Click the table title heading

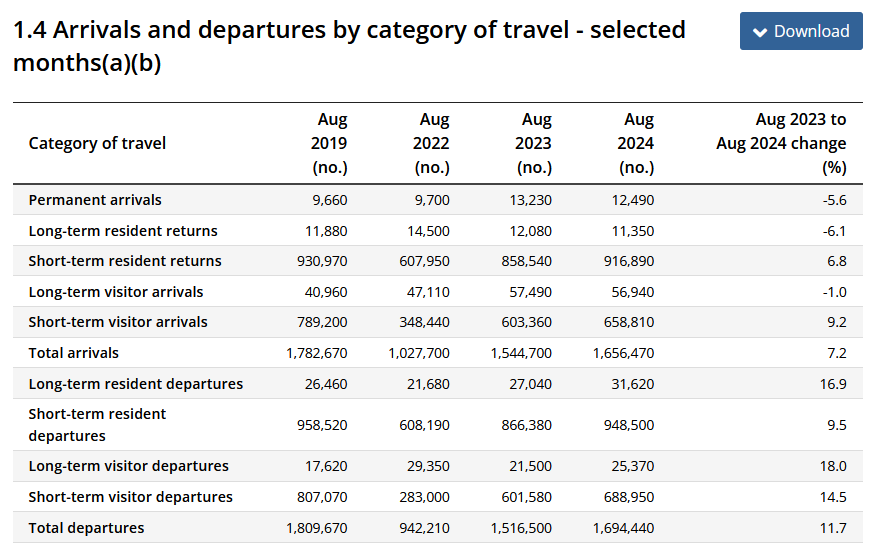(x=349, y=46)
